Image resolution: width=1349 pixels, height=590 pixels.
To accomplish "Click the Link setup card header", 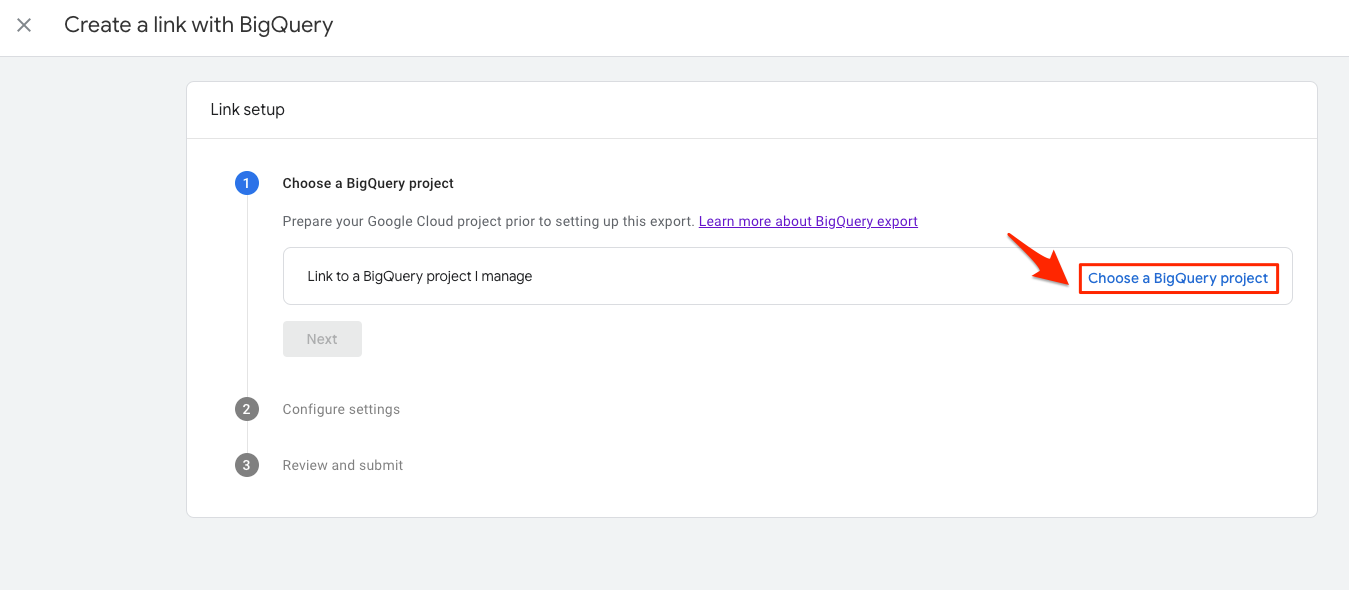I will pyautogui.click(x=248, y=110).
